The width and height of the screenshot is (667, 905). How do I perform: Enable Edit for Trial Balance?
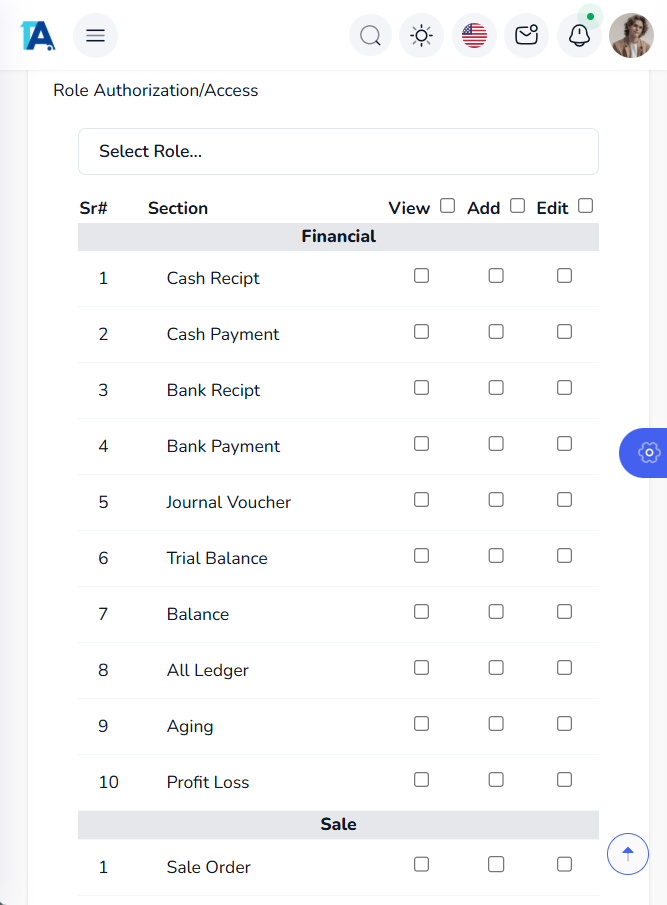coord(564,556)
